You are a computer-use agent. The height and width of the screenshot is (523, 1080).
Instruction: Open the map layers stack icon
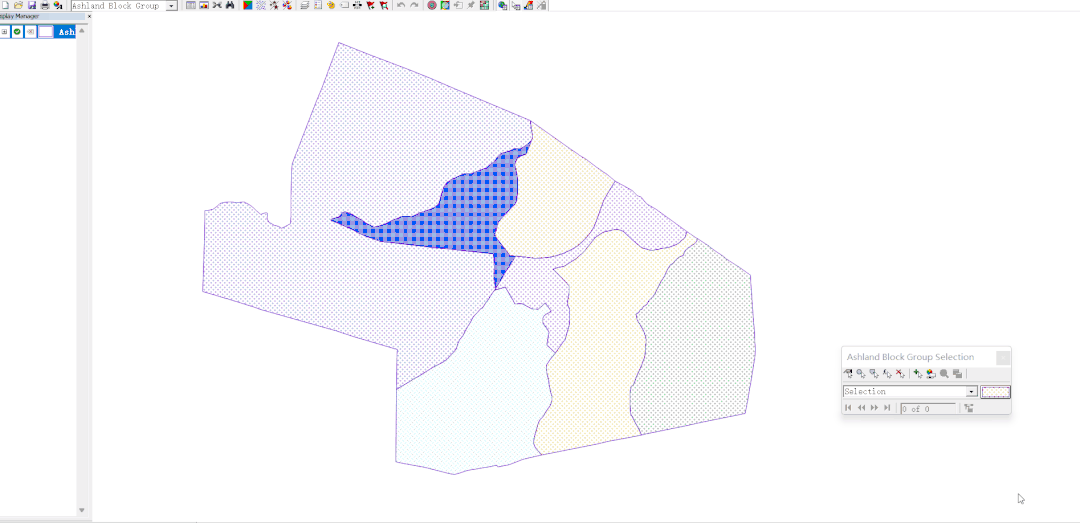point(304,5)
